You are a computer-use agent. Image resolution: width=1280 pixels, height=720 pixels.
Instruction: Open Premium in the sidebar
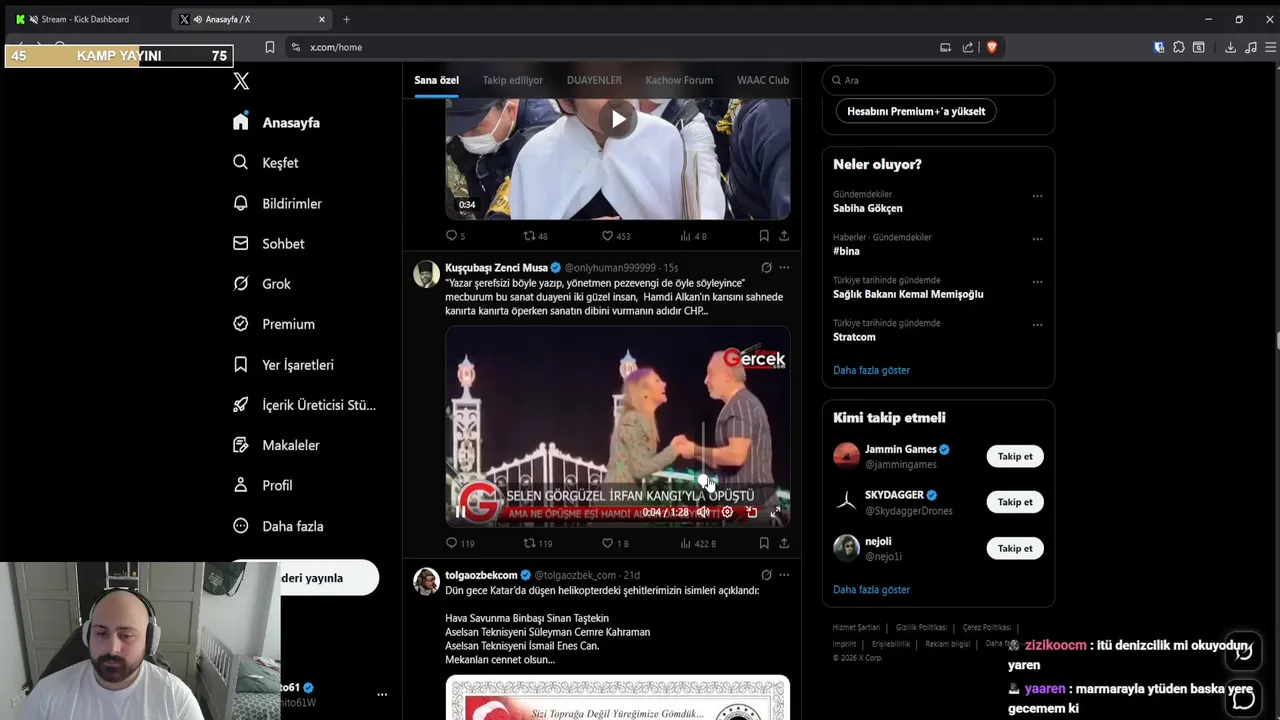(273, 324)
